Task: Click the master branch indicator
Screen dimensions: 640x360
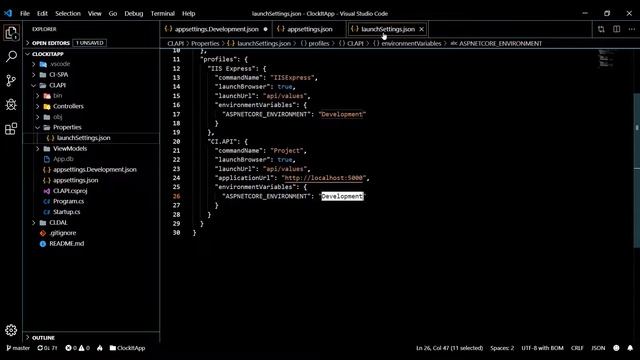Action: (18, 348)
